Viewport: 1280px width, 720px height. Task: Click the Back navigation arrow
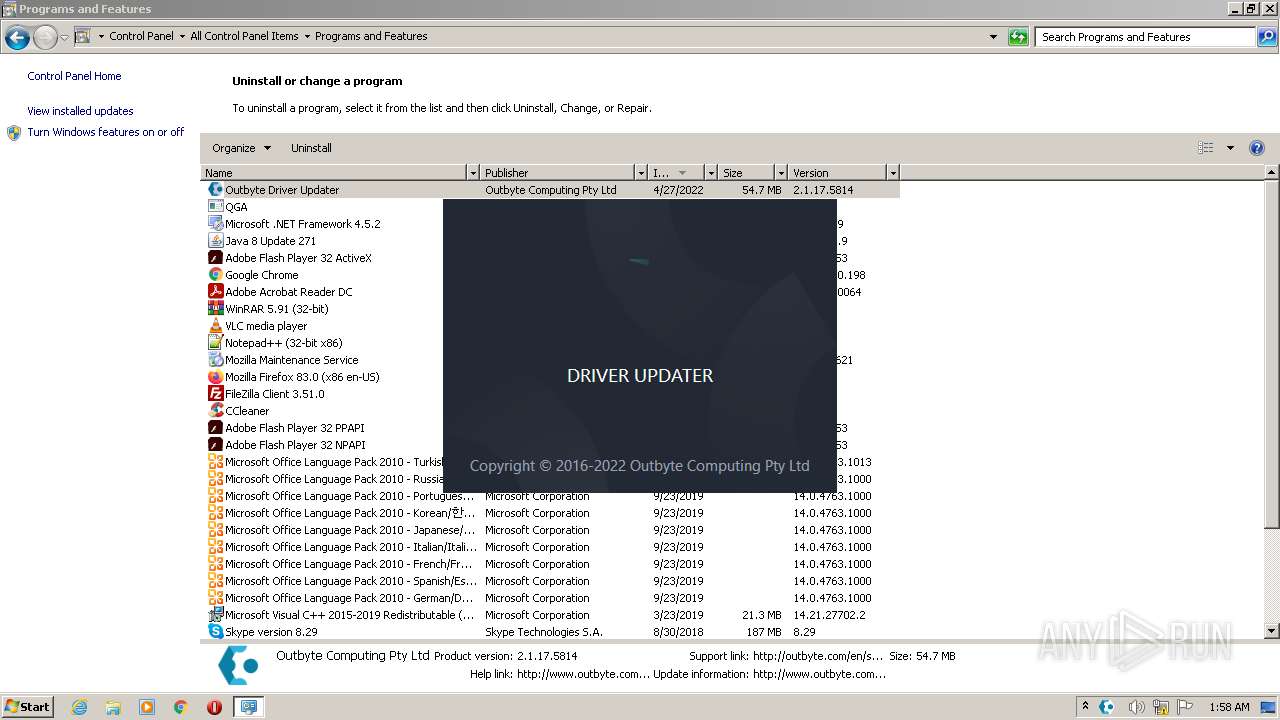point(17,37)
